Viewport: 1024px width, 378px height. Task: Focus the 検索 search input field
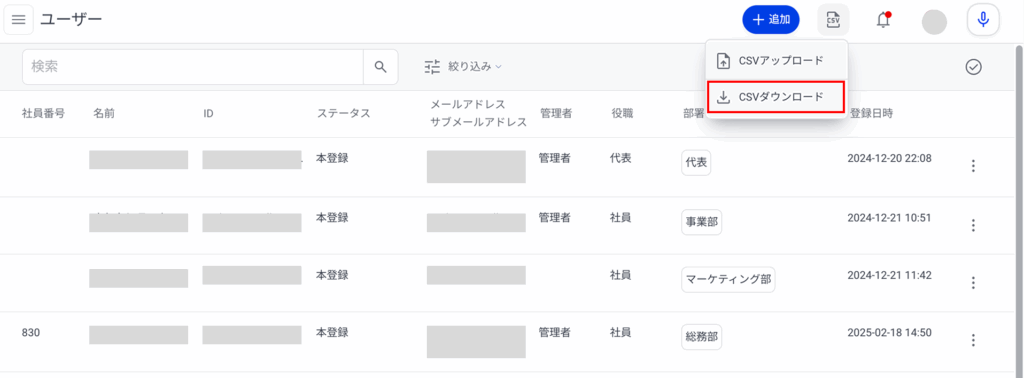click(x=193, y=67)
